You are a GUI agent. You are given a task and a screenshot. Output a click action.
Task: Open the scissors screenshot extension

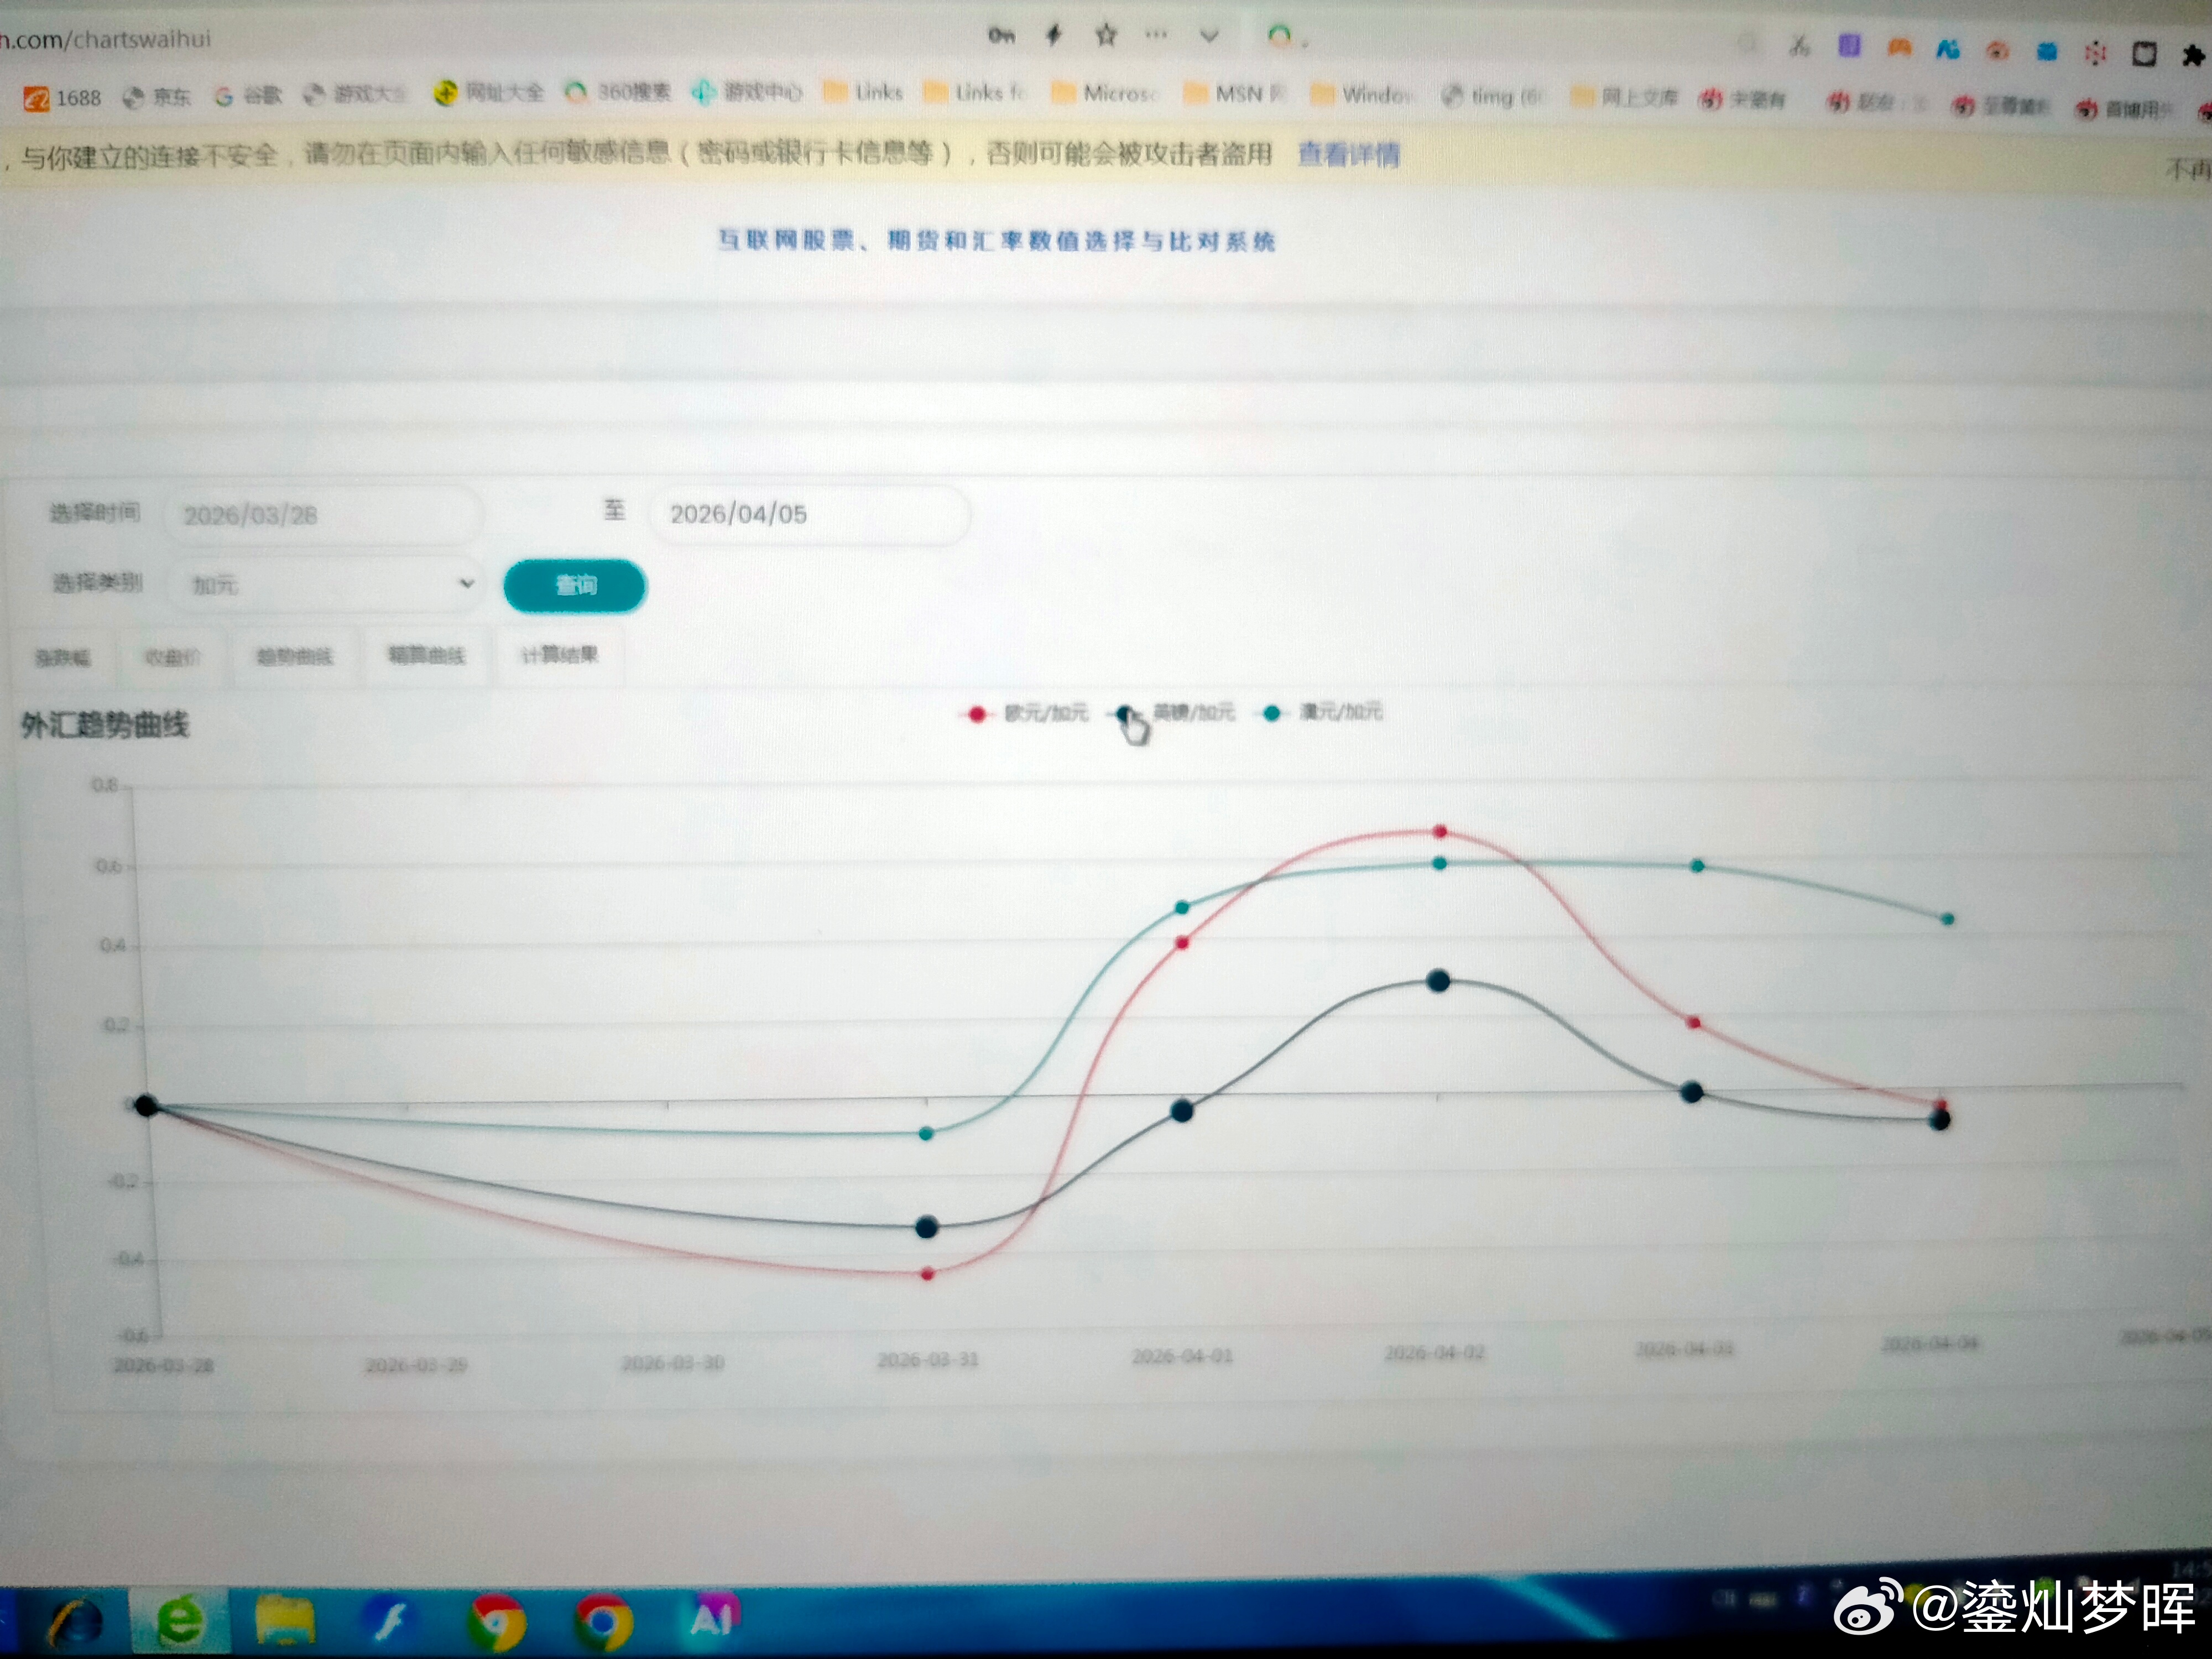(1800, 46)
